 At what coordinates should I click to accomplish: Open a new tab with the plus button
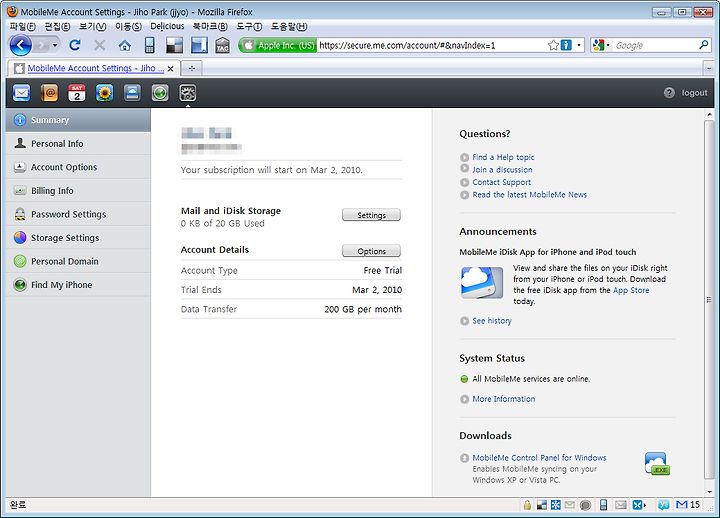coord(192,68)
